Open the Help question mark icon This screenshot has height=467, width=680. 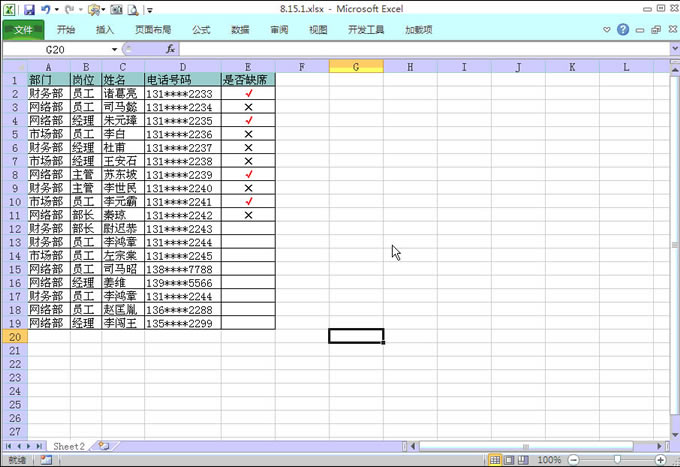[623, 29]
